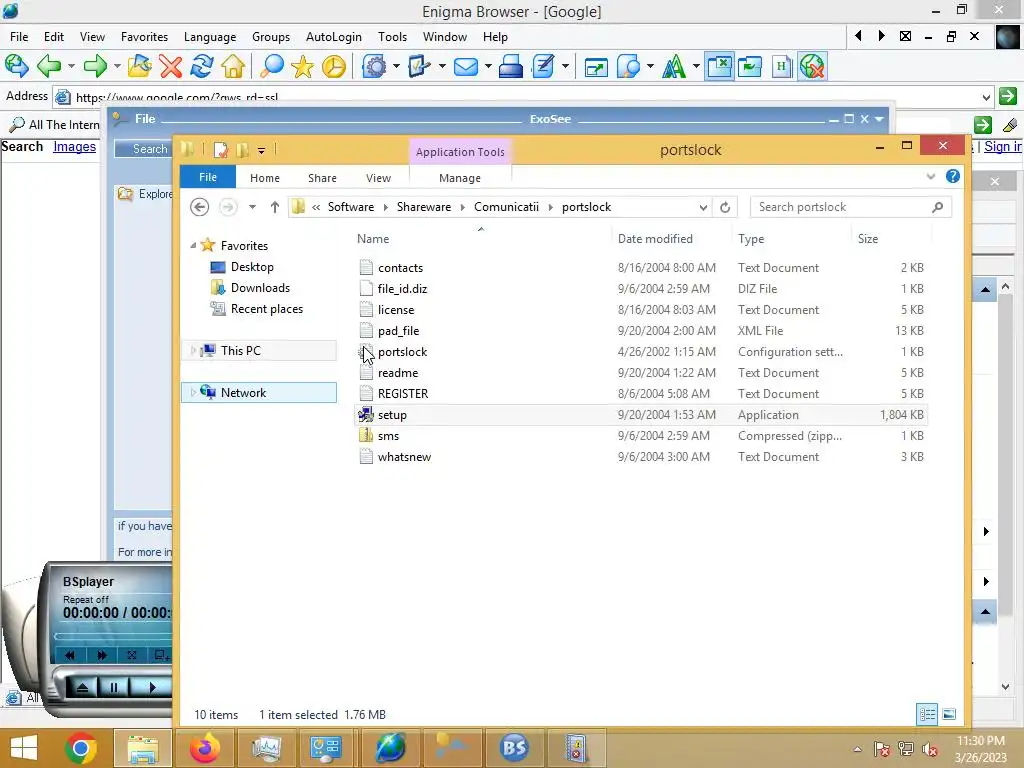This screenshot has height=768, width=1024.
Task: Open dropdown arrow next to browser Back button
Action: coord(71,66)
